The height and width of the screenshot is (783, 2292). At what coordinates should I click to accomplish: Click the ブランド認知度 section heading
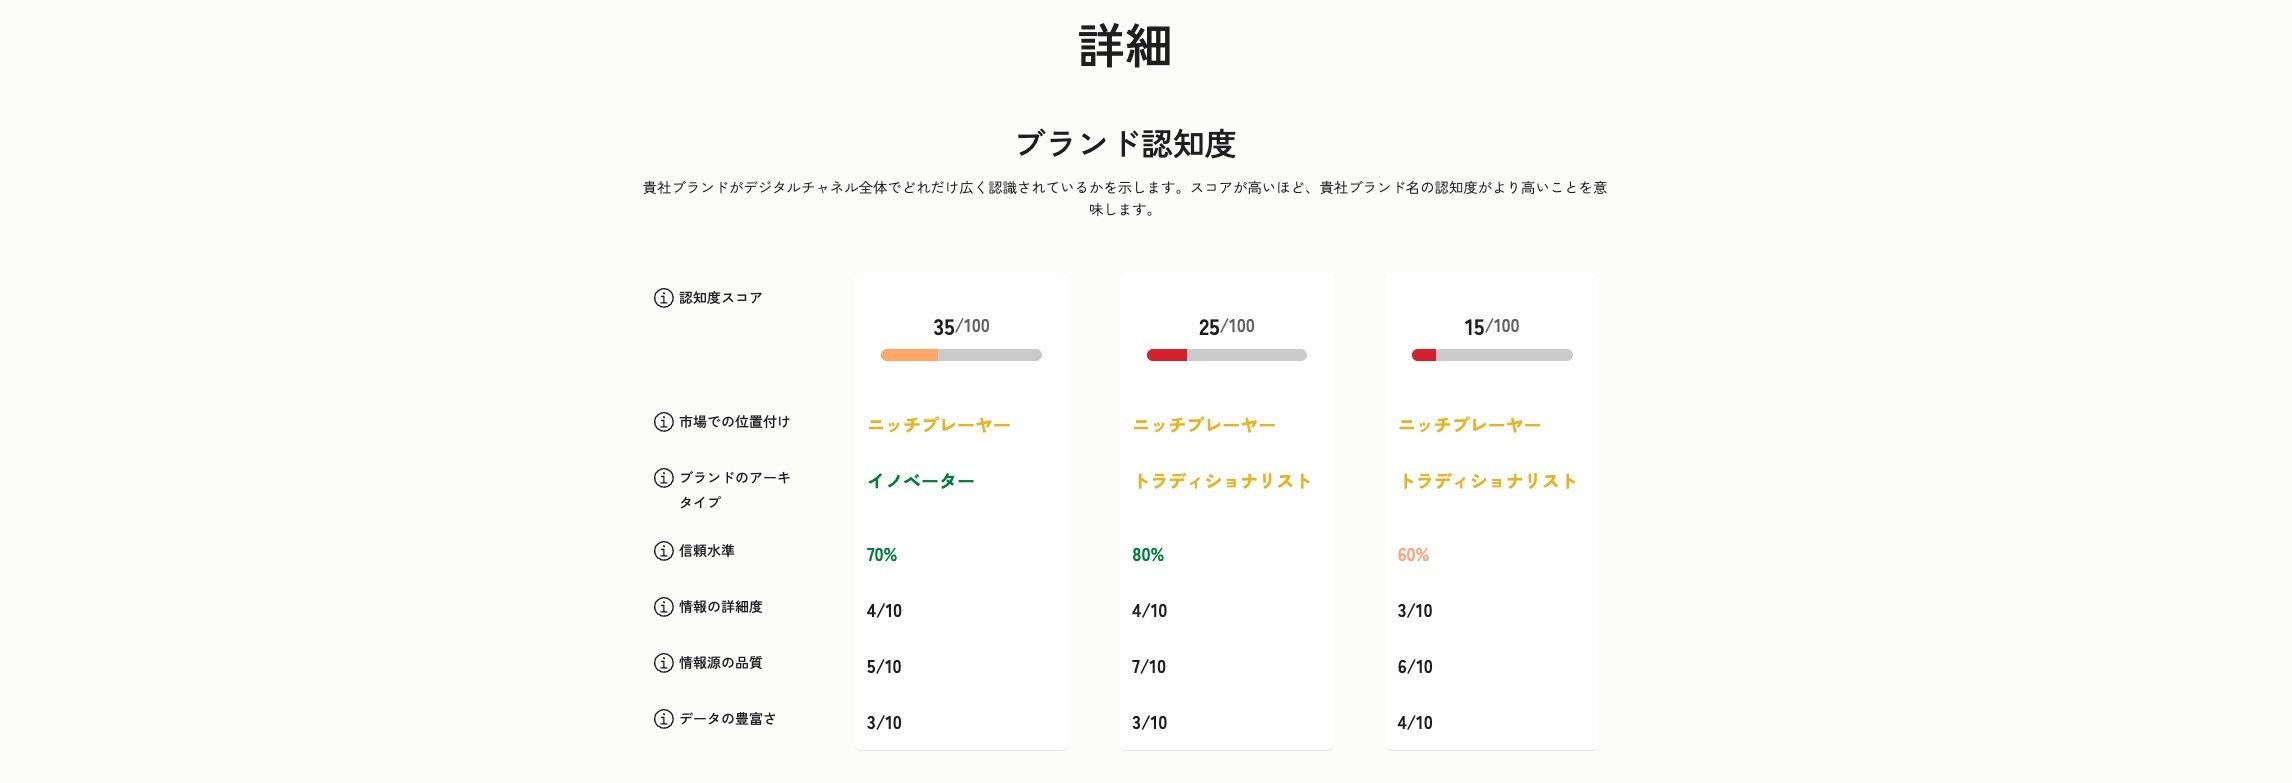(1125, 145)
